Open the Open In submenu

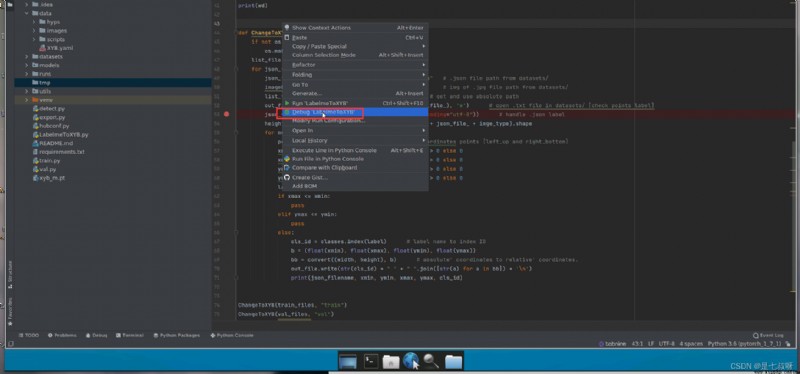point(355,131)
